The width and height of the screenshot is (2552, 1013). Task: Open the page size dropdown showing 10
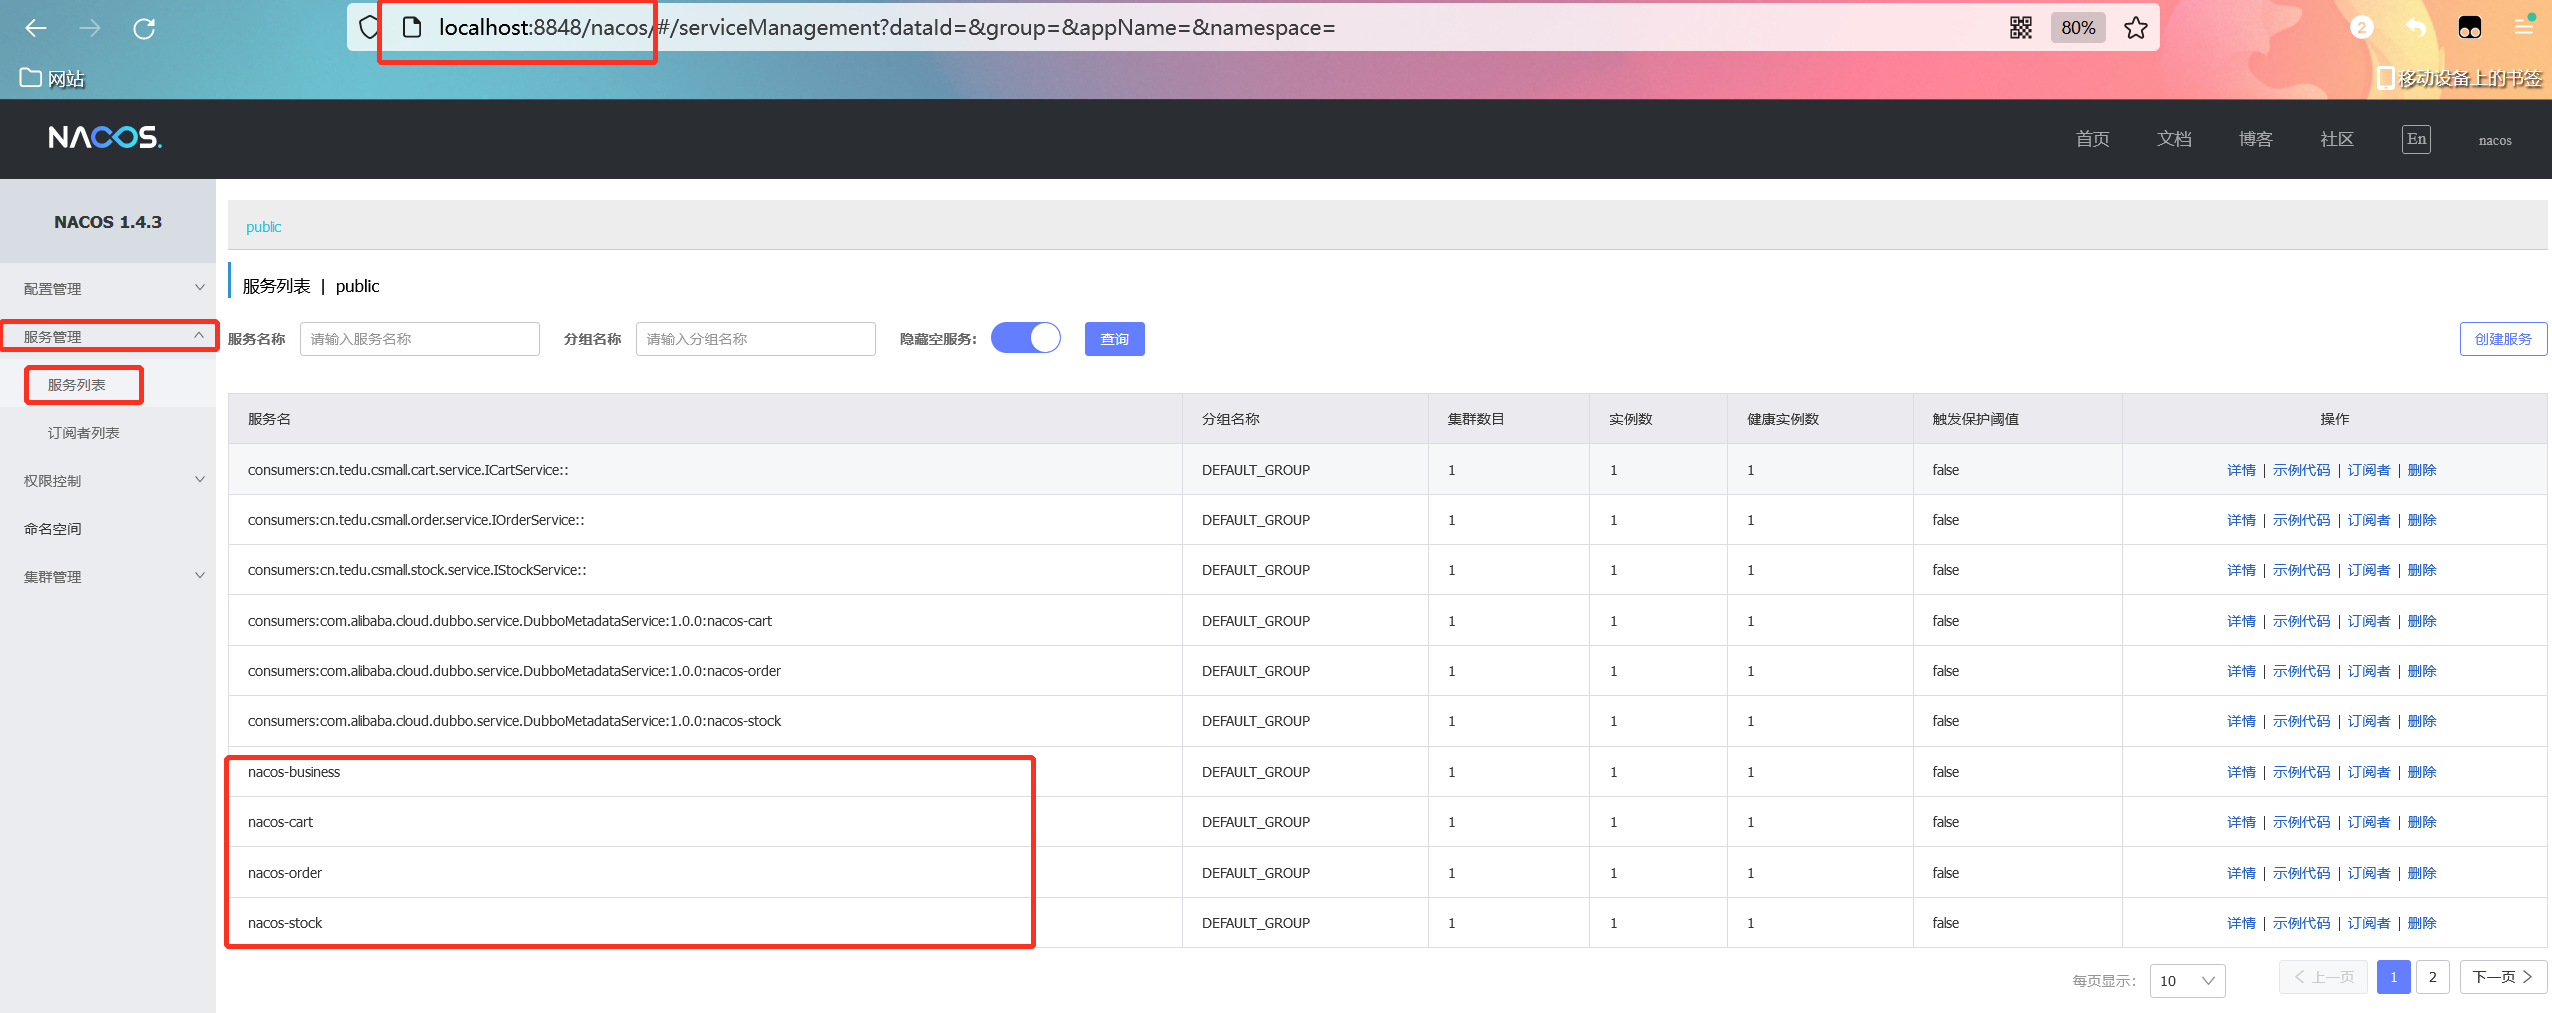click(2187, 980)
